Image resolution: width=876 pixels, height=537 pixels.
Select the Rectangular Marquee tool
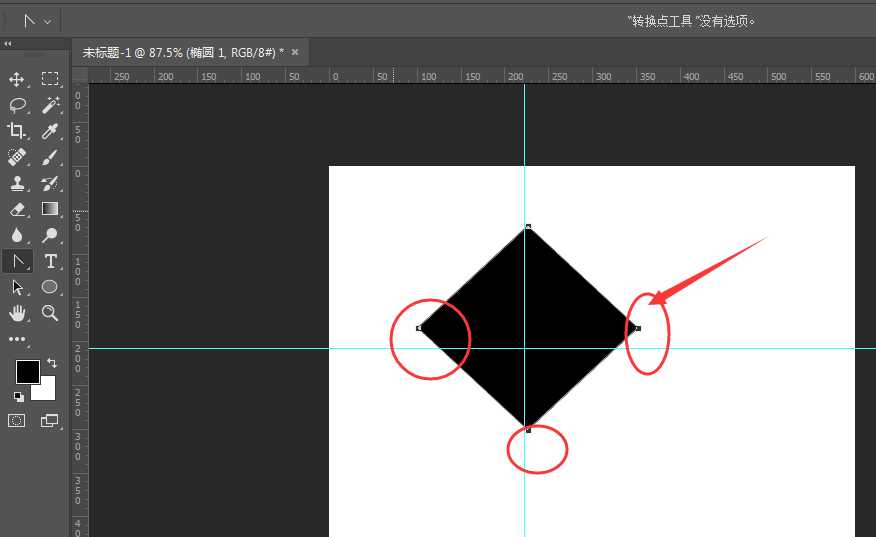tap(50, 79)
